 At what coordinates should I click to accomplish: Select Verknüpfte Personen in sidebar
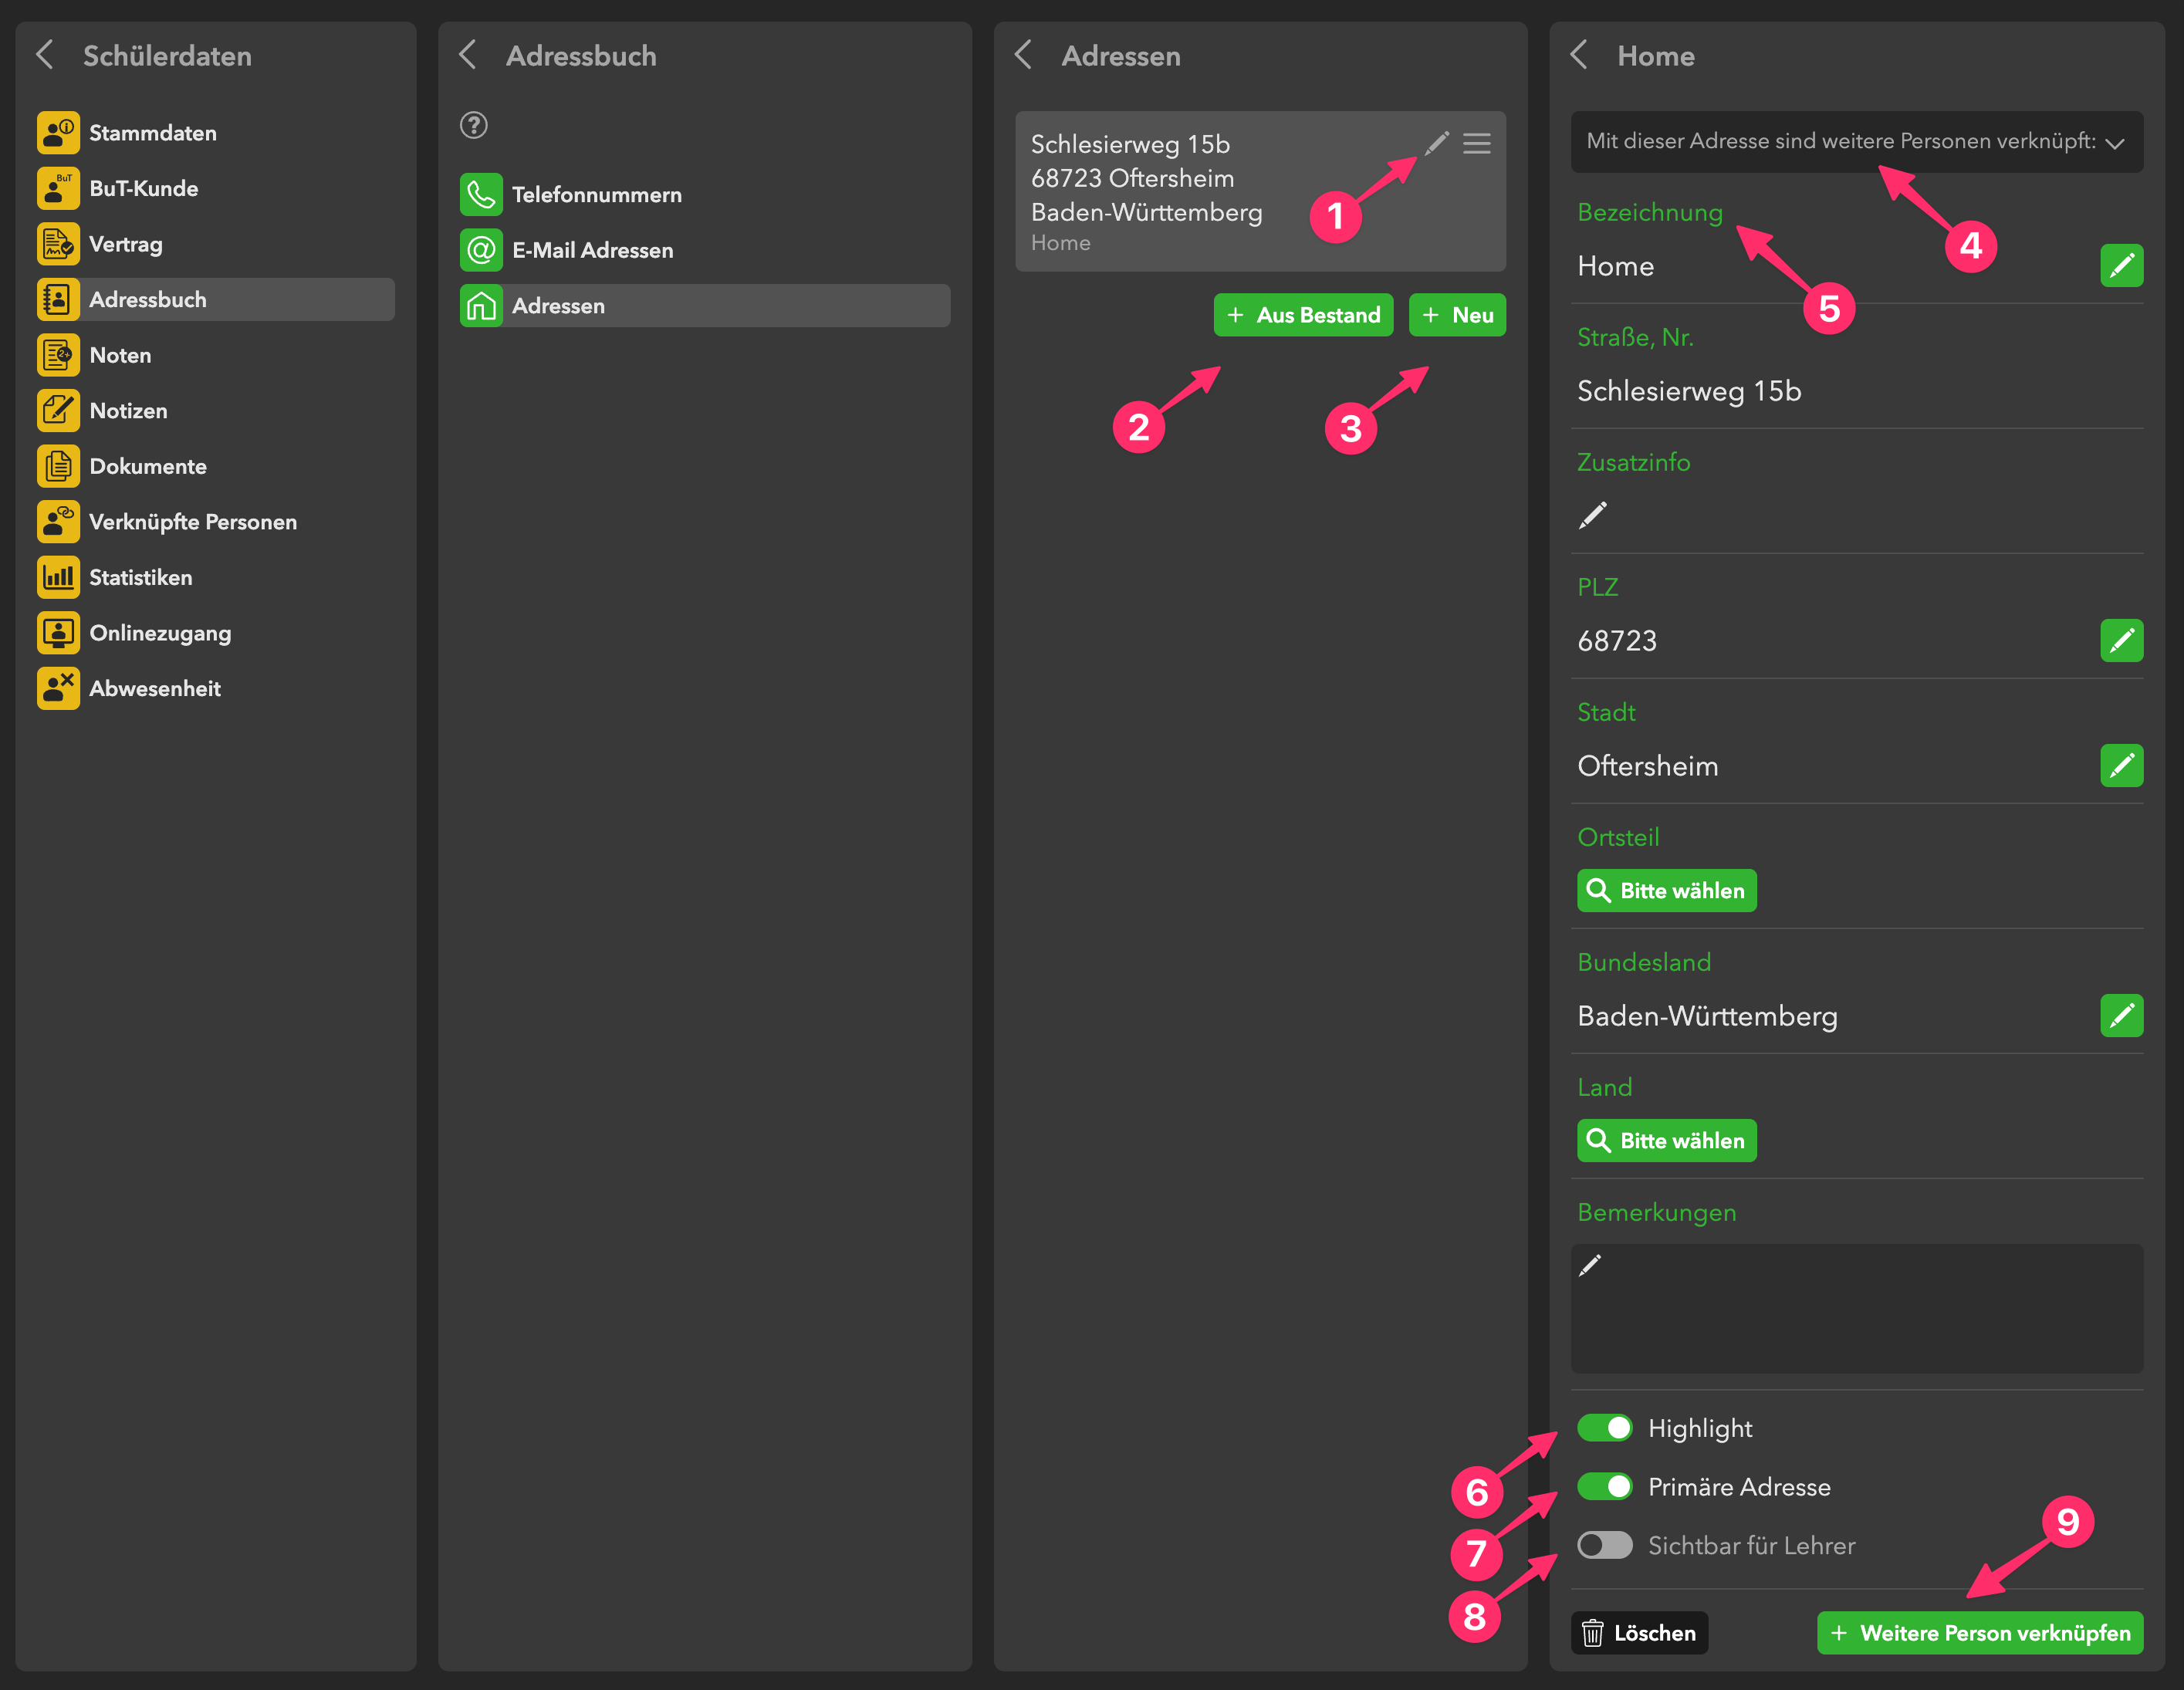(192, 521)
